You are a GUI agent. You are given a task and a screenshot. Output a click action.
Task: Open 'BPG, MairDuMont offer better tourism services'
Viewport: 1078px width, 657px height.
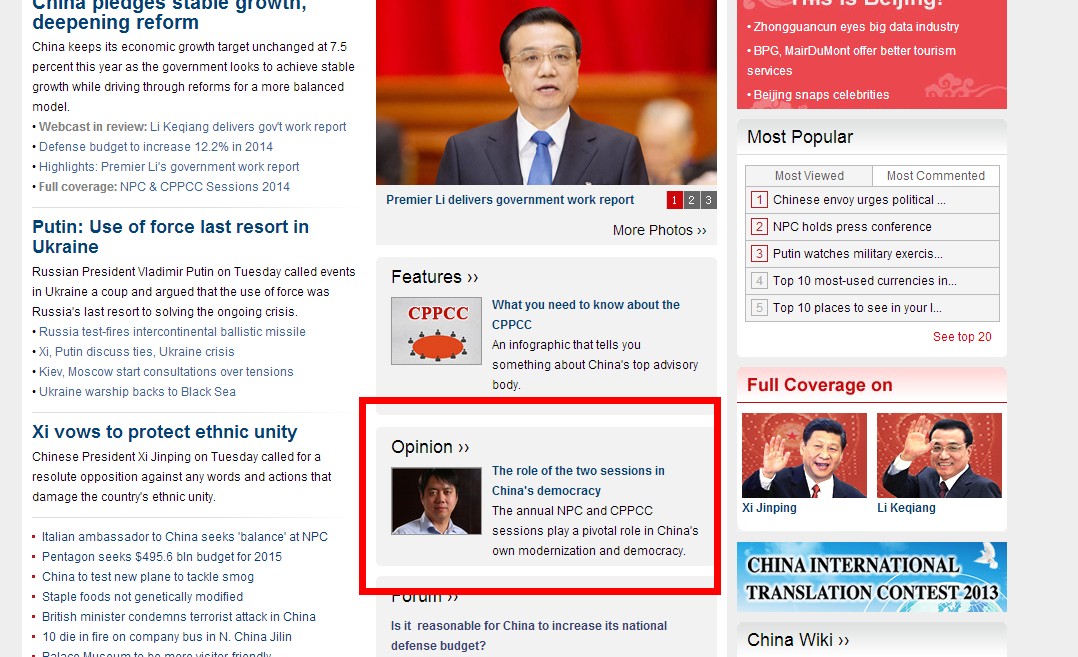[851, 60]
